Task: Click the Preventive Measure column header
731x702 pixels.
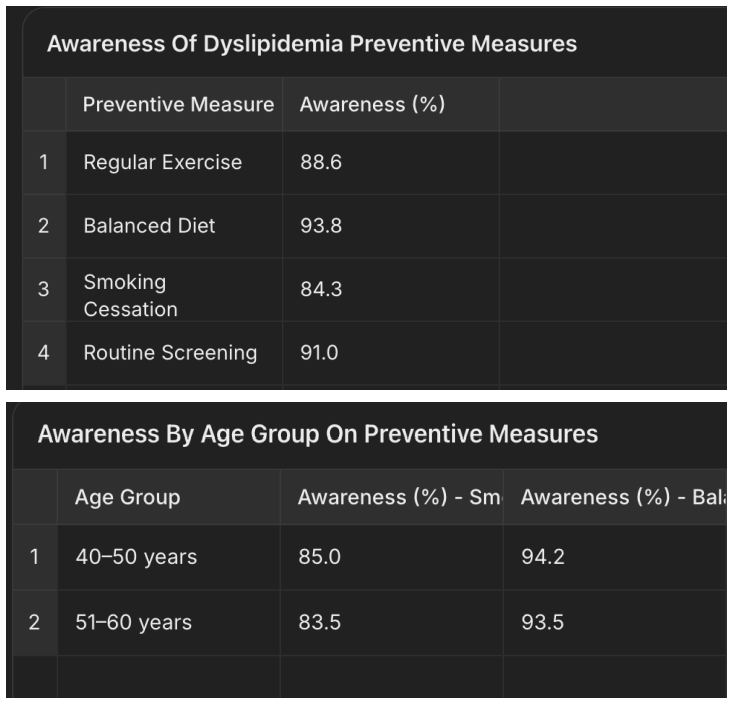Action: 177,105
